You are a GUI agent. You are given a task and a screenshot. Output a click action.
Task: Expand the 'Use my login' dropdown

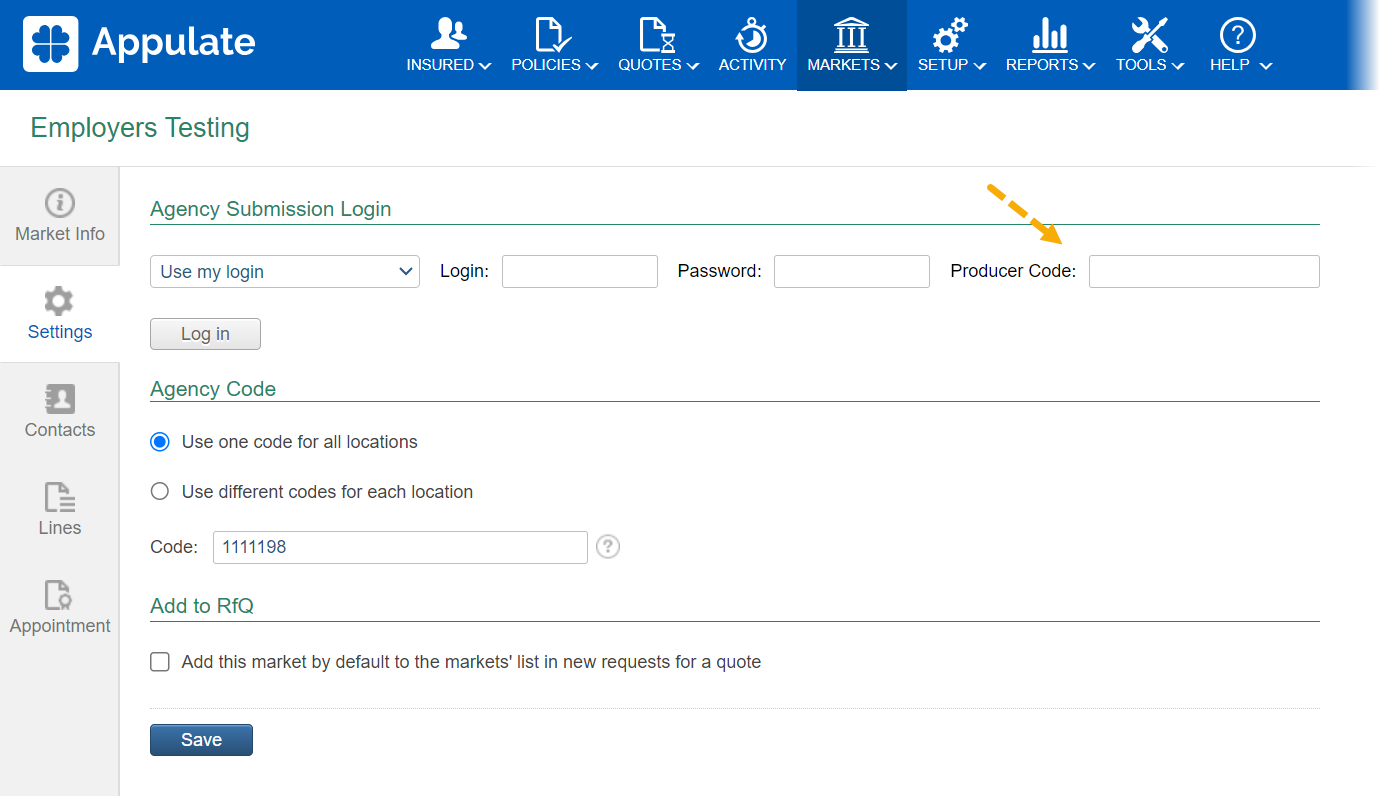point(284,272)
